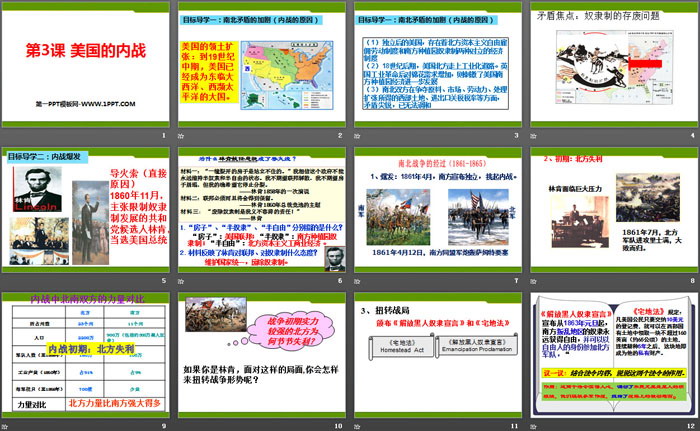Open slide 9 with the North-South comparison table
The image size is (700, 431).
click(86, 354)
